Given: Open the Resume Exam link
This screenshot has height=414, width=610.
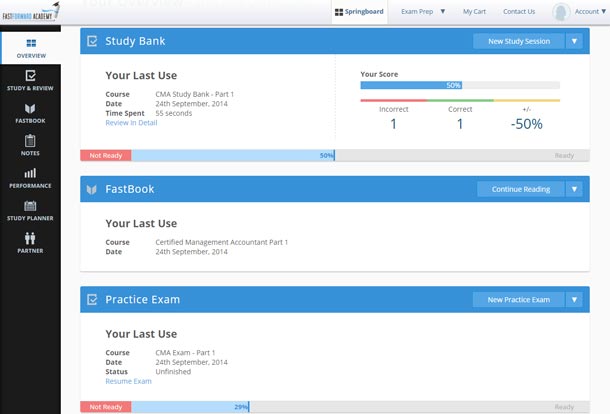Looking at the screenshot, I should (x=128, y=381).
